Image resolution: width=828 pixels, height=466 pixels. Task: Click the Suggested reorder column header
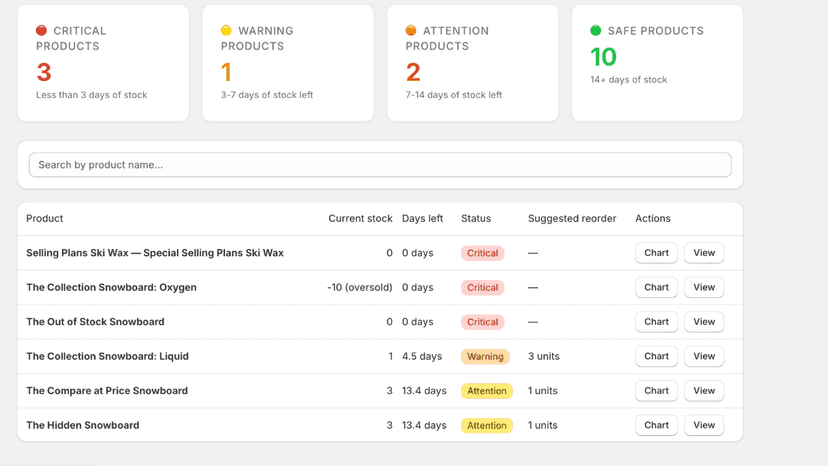coord(572,218)
